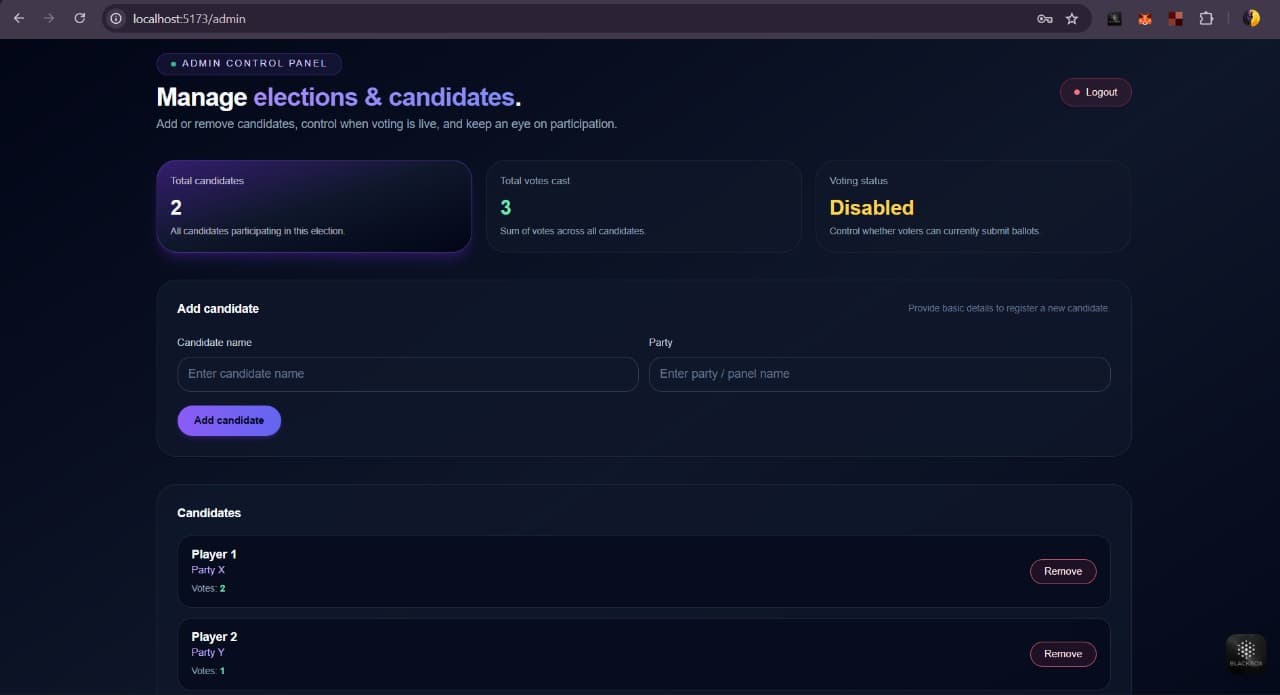1280x695 pixels.
Task: Click the Party X label
Action: 208,570
